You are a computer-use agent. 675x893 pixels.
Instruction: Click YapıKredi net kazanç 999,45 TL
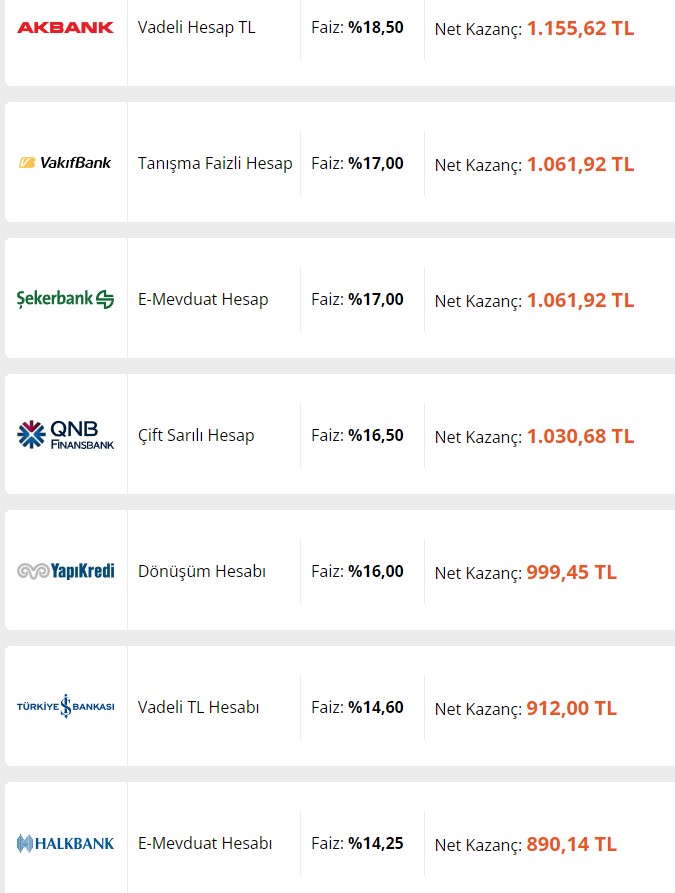click(x=571, y=572)
